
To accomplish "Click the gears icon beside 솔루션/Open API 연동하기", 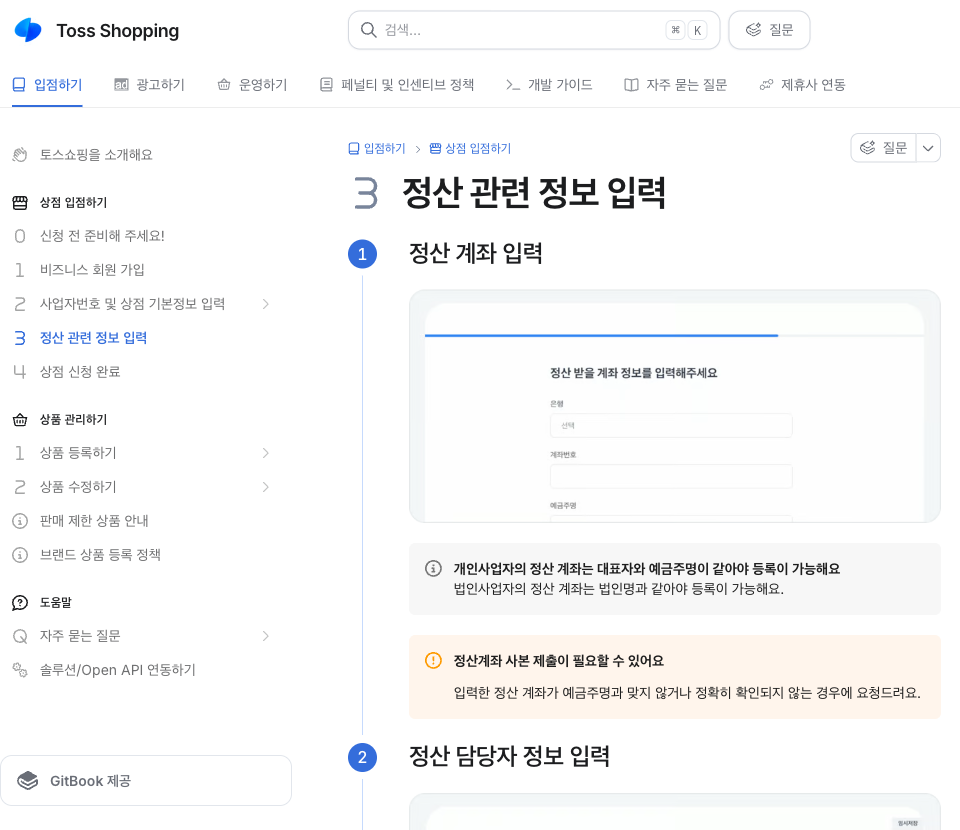I will click(x=20, y=670).
